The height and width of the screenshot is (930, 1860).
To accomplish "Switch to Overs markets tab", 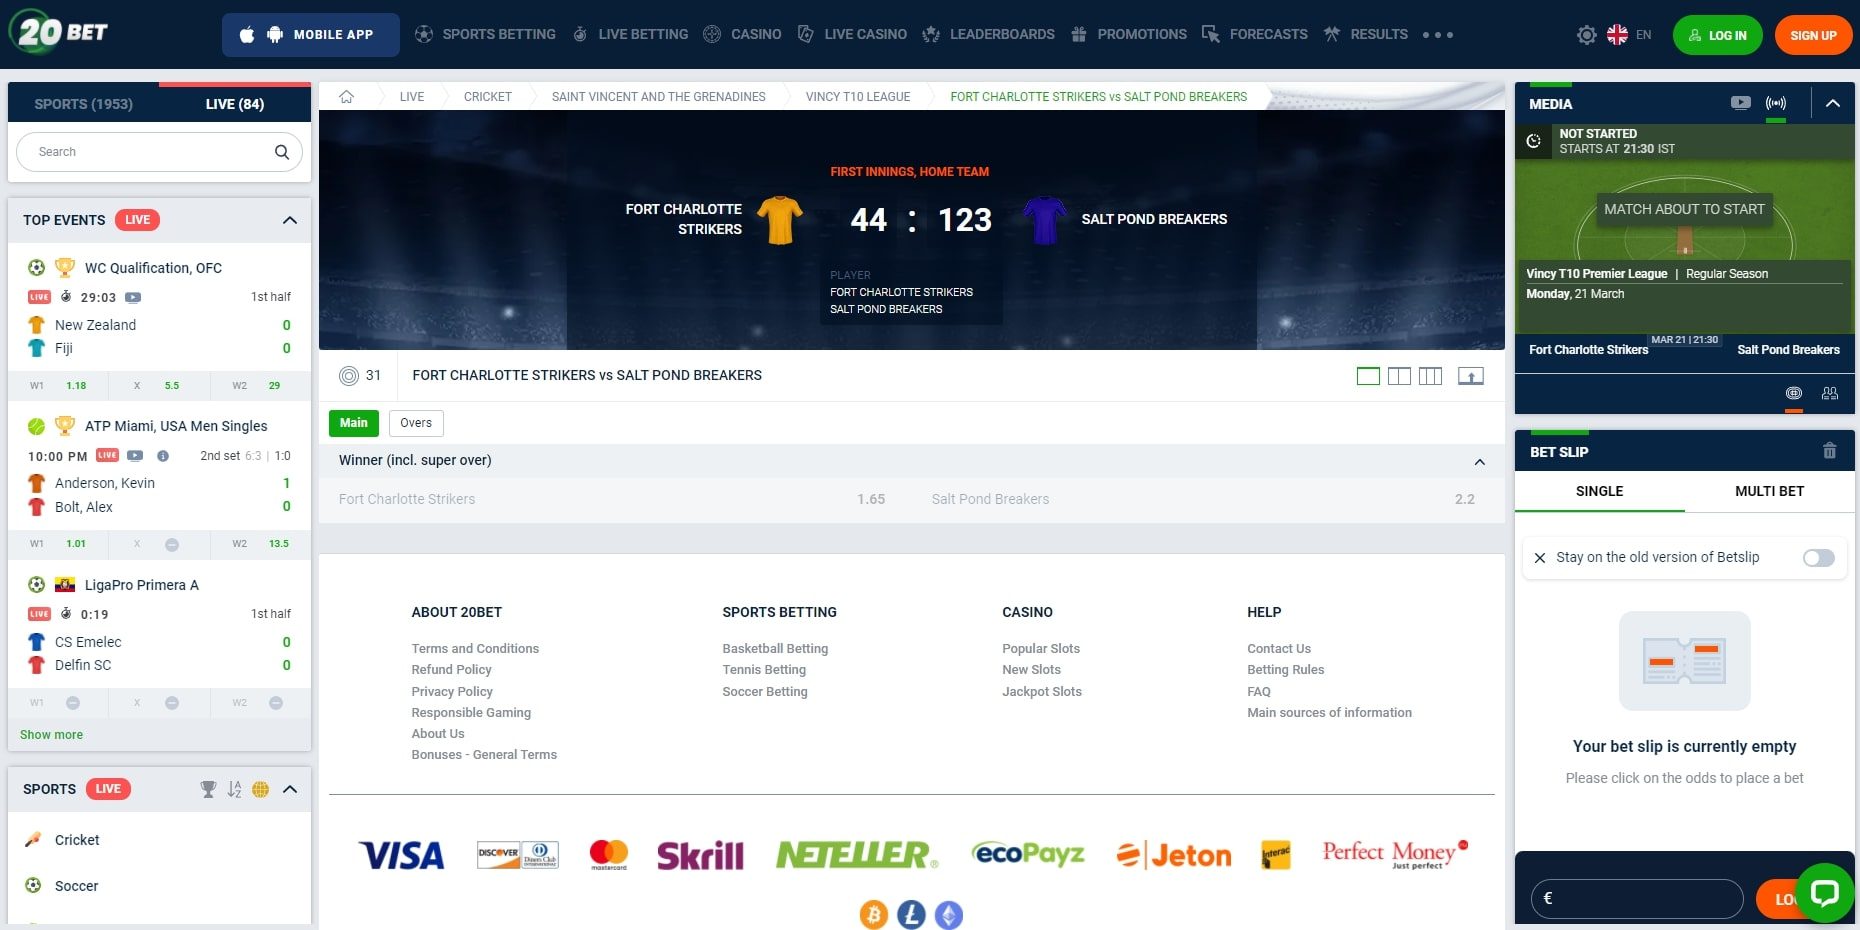I will tap(416, 423).
